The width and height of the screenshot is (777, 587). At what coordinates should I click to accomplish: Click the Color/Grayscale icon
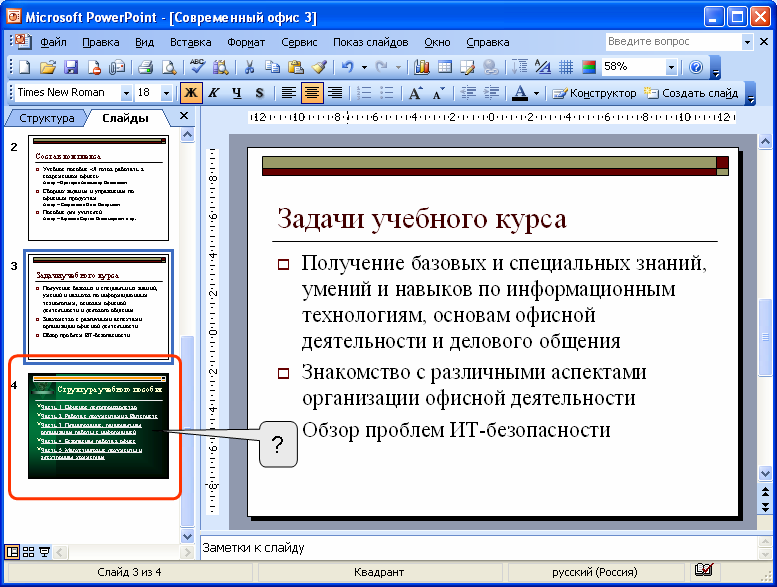589,67
